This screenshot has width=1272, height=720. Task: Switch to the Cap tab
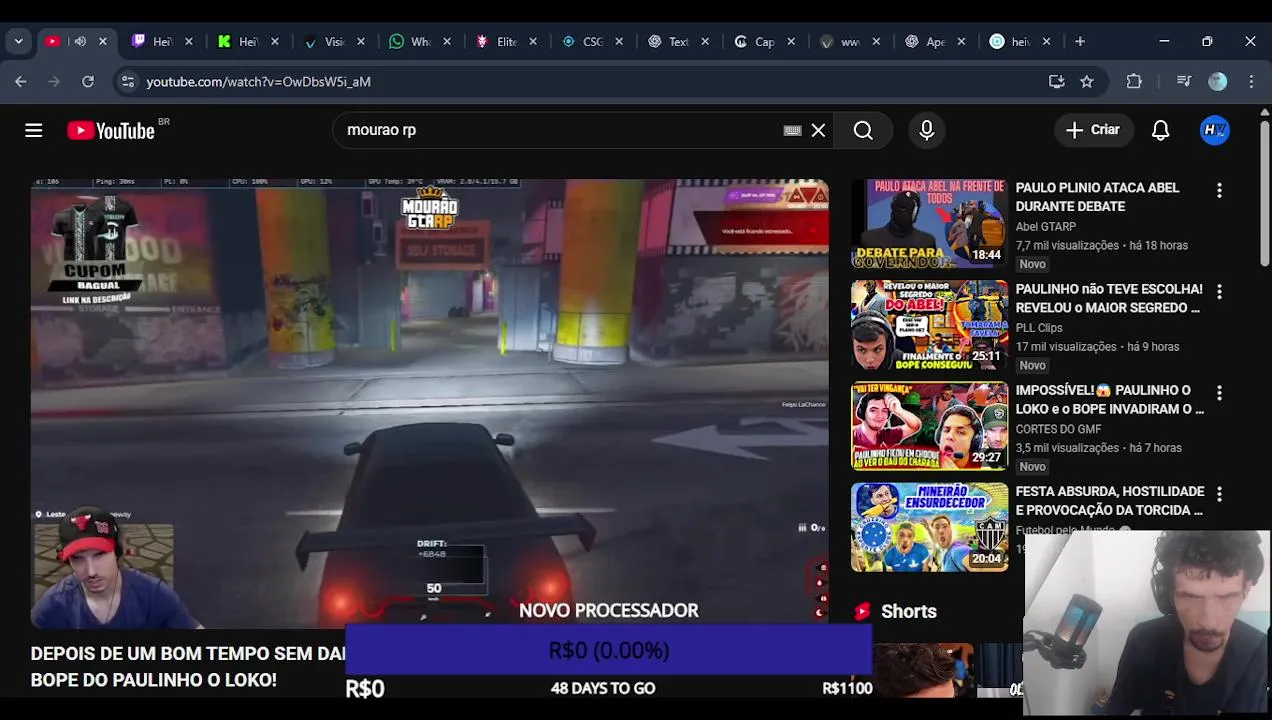(x=762, y=41)
